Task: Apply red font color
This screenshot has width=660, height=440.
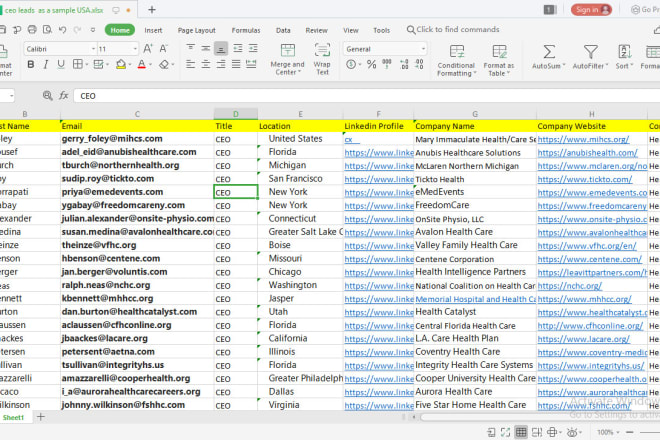Action: (x=141, y=64)
